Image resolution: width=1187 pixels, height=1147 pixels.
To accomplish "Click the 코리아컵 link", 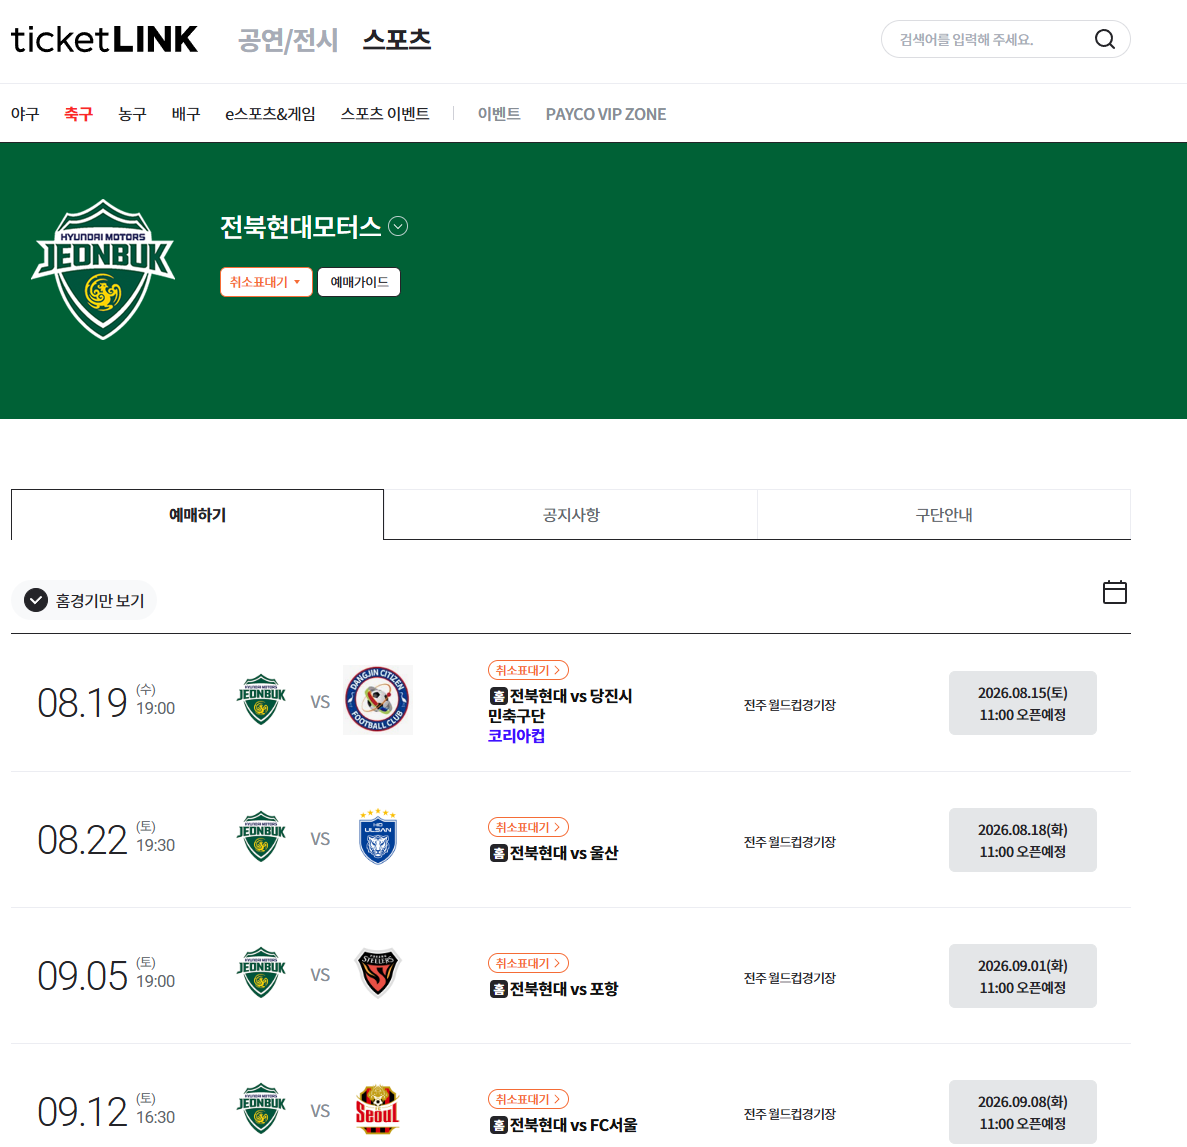I will pos(516,736).
